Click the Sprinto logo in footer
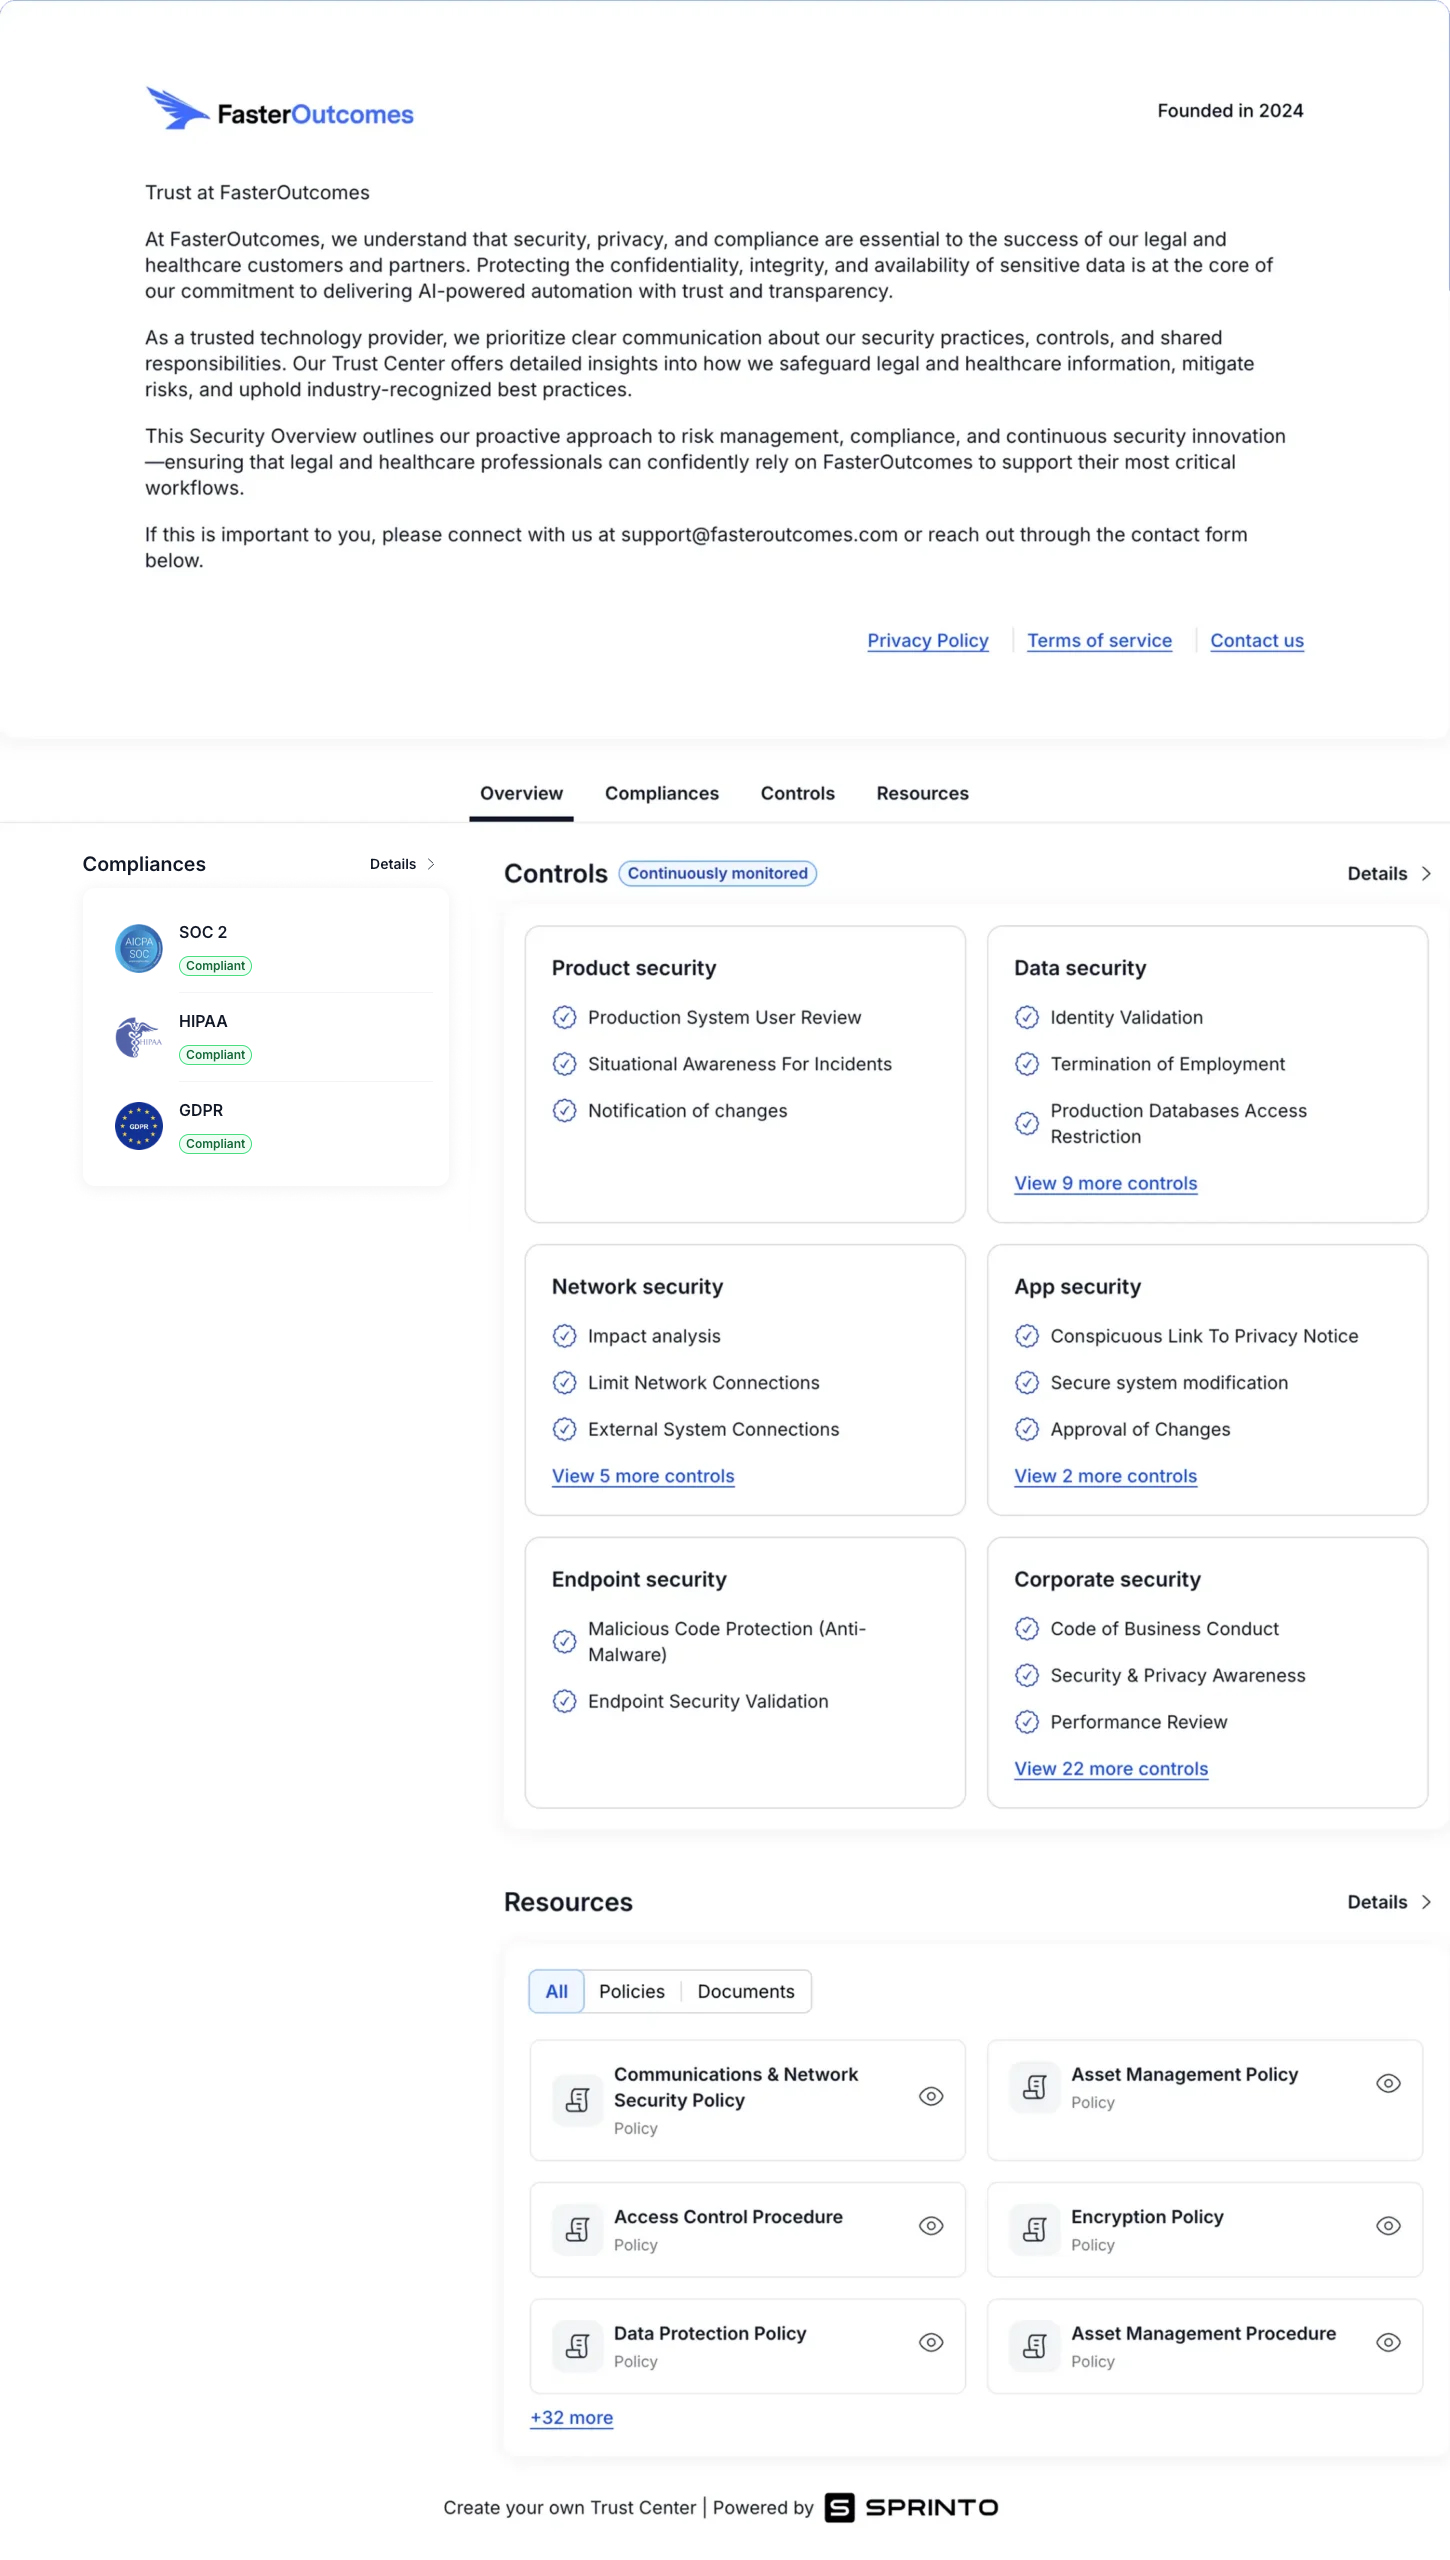This screenshot has height=2560, width=1450. pos(911,2507)
